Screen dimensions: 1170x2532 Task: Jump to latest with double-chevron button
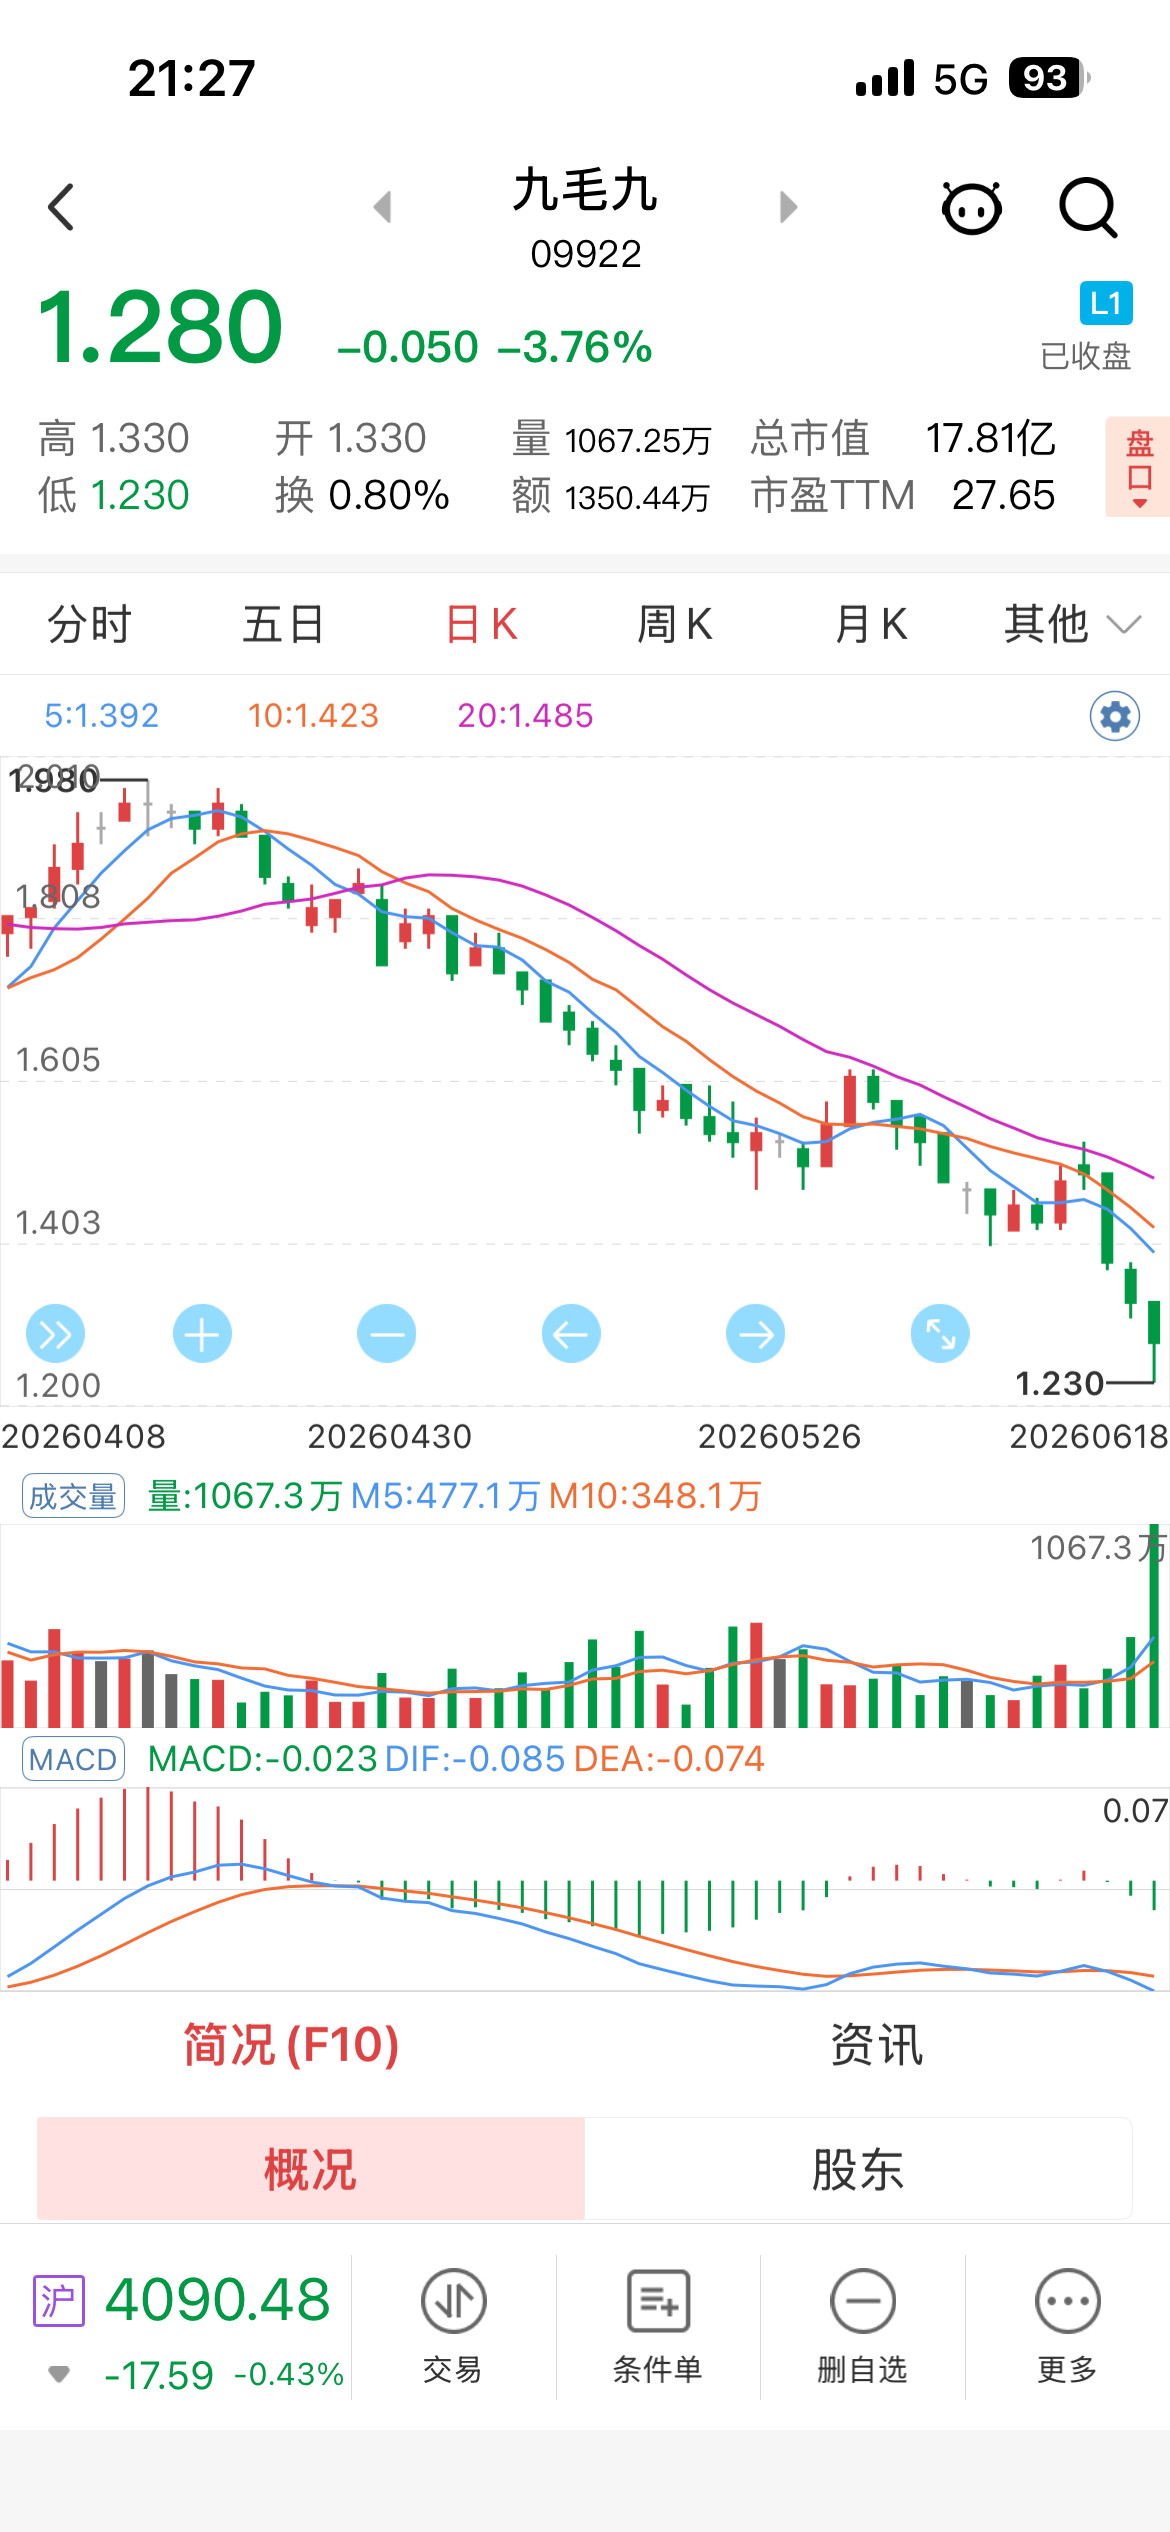tap(55, 1334)
